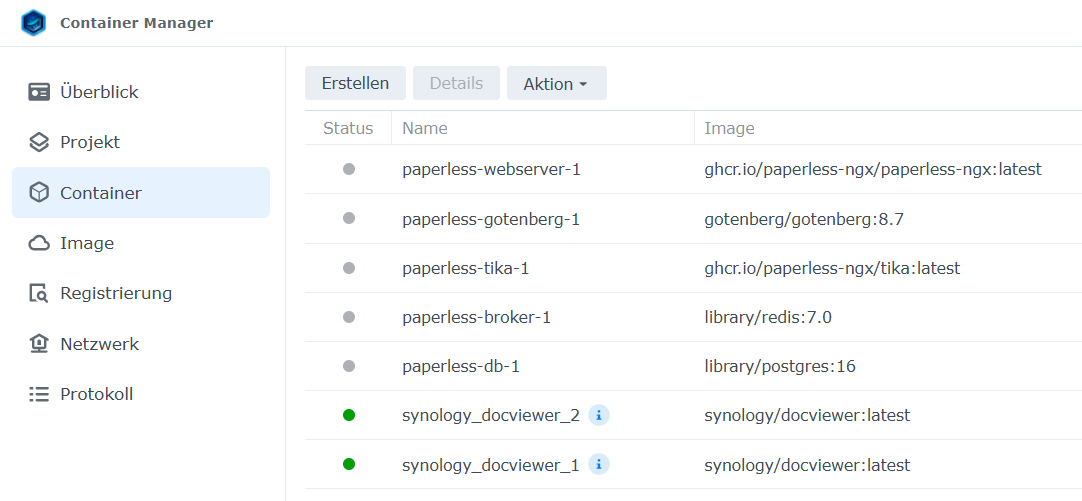Click the Projekt layers icon
This screenshot has height=501, width=1082.
point(39,142)
